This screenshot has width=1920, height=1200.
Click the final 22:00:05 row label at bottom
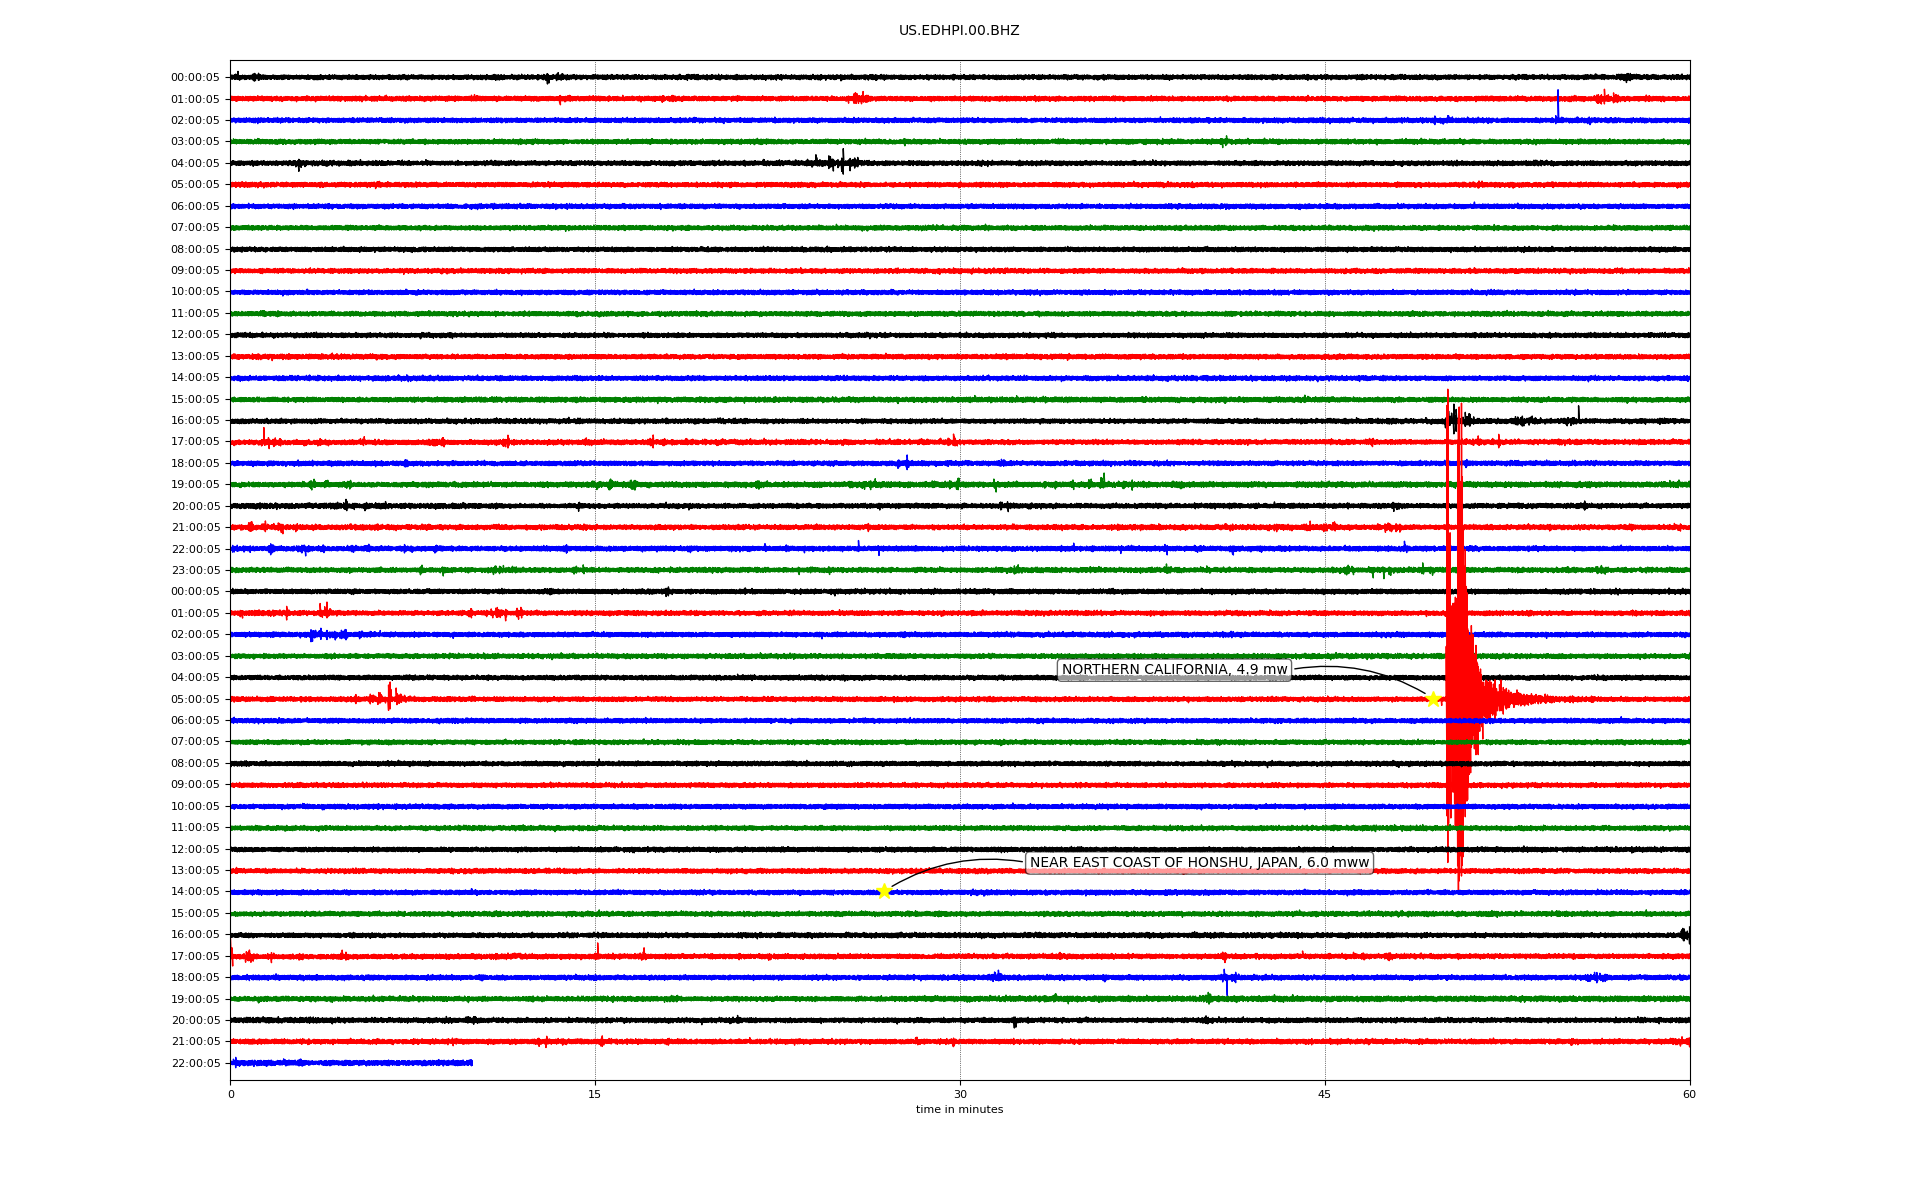tap(195, 1064)
